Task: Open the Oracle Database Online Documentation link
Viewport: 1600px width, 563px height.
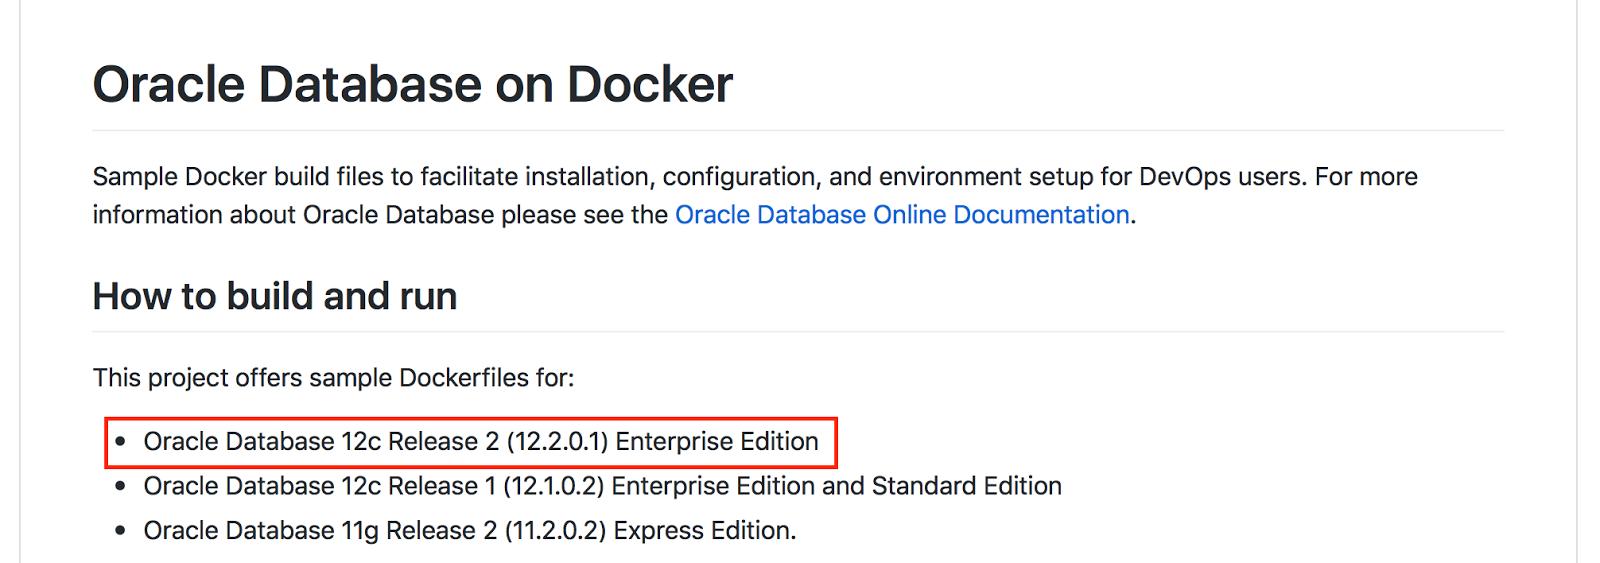Action: point(902,215)
